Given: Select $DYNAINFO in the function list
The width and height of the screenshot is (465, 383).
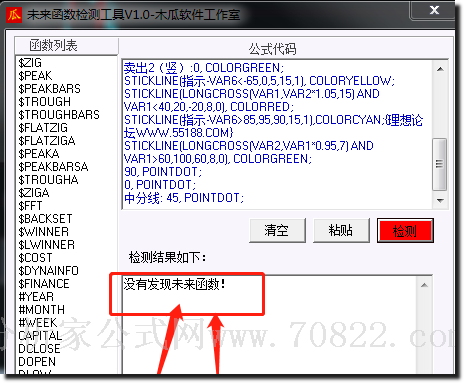Looking at the screenshot, I should [x=49, y=271].
